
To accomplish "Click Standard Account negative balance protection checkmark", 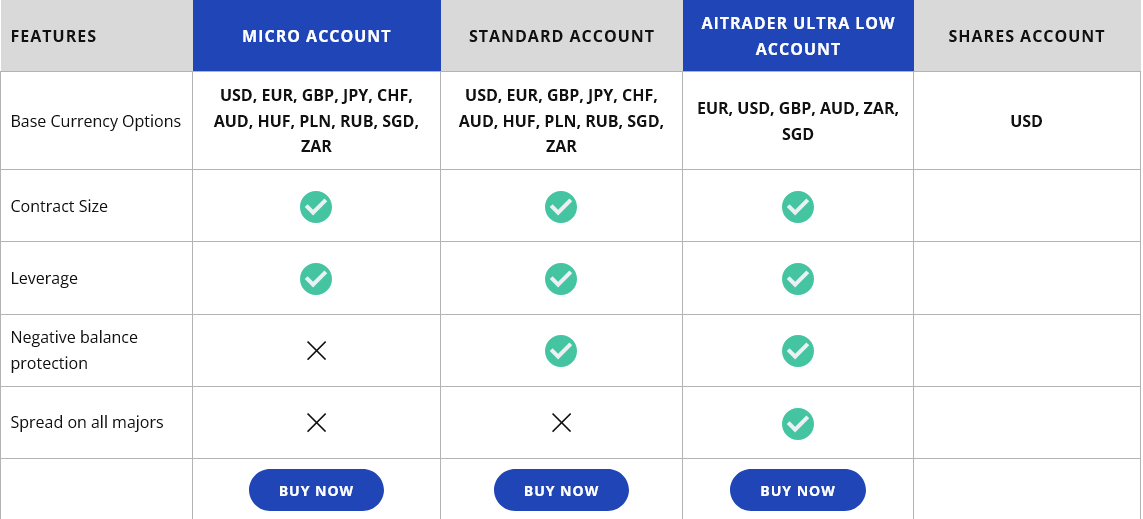I will click(561, 351).
